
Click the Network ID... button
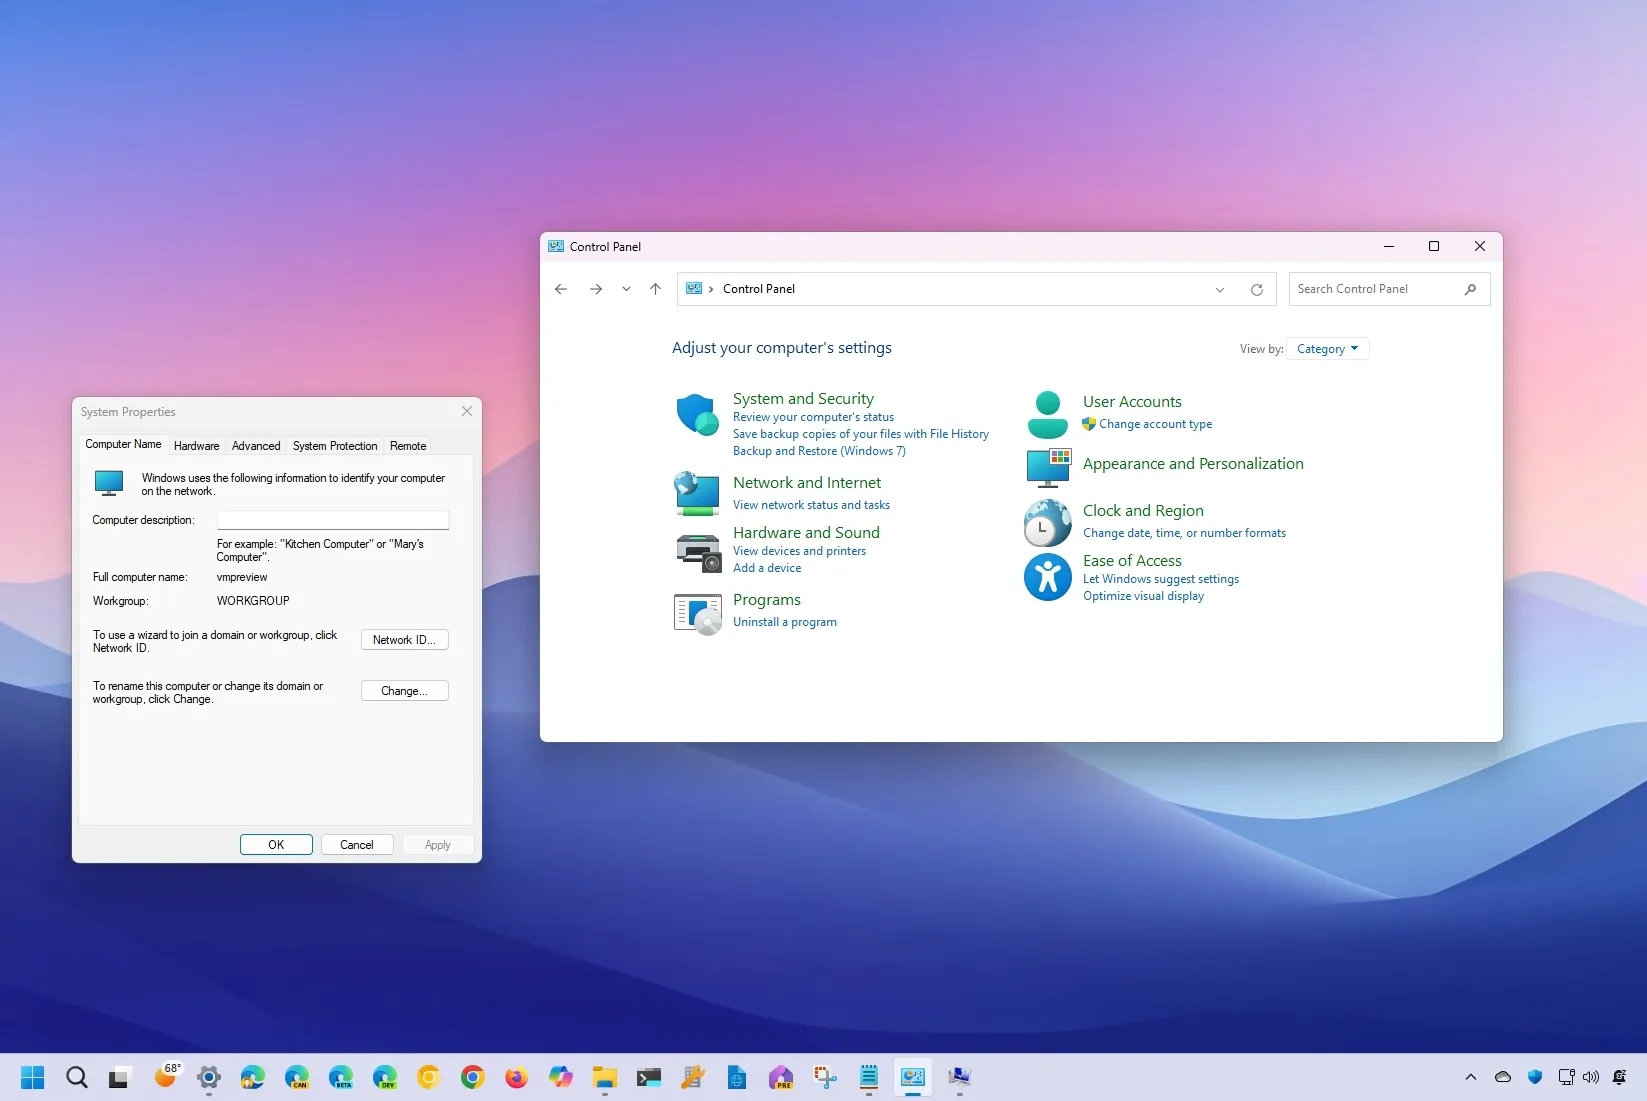click(x=405, y=640)
